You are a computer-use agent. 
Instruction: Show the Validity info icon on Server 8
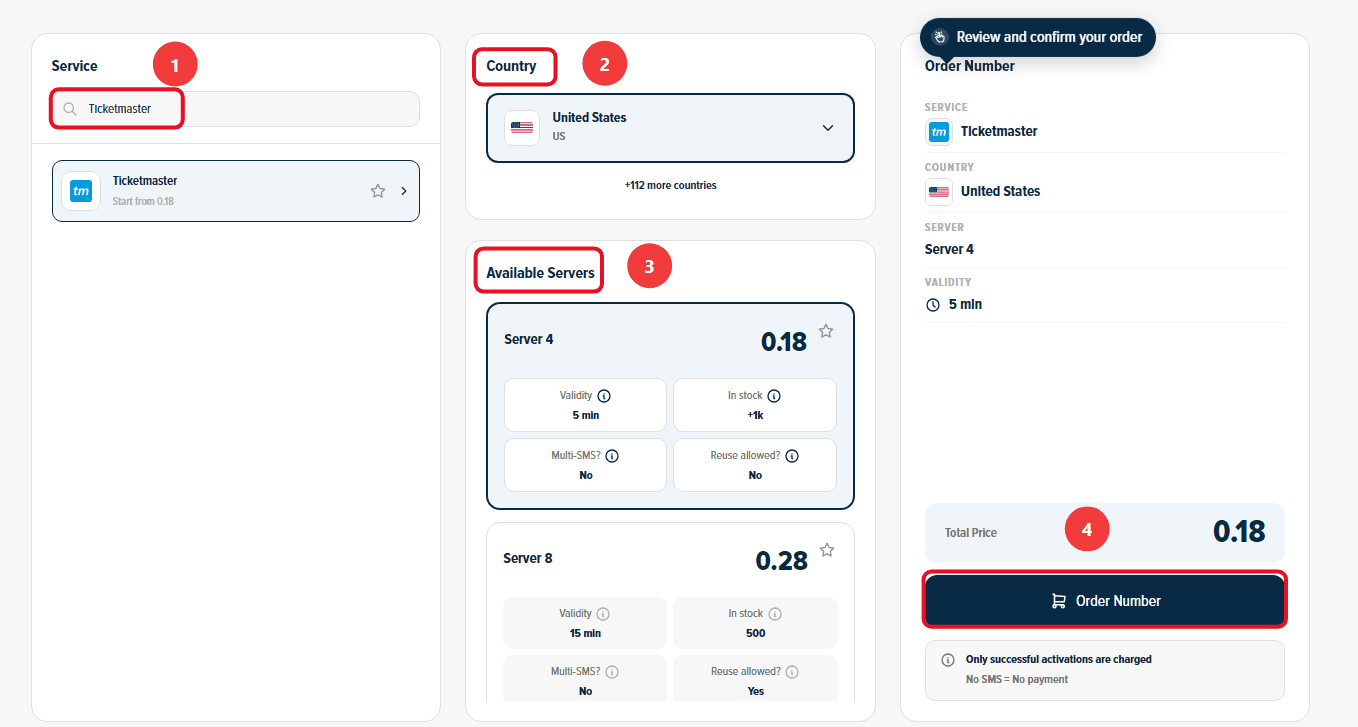click(x=603, y=614)
